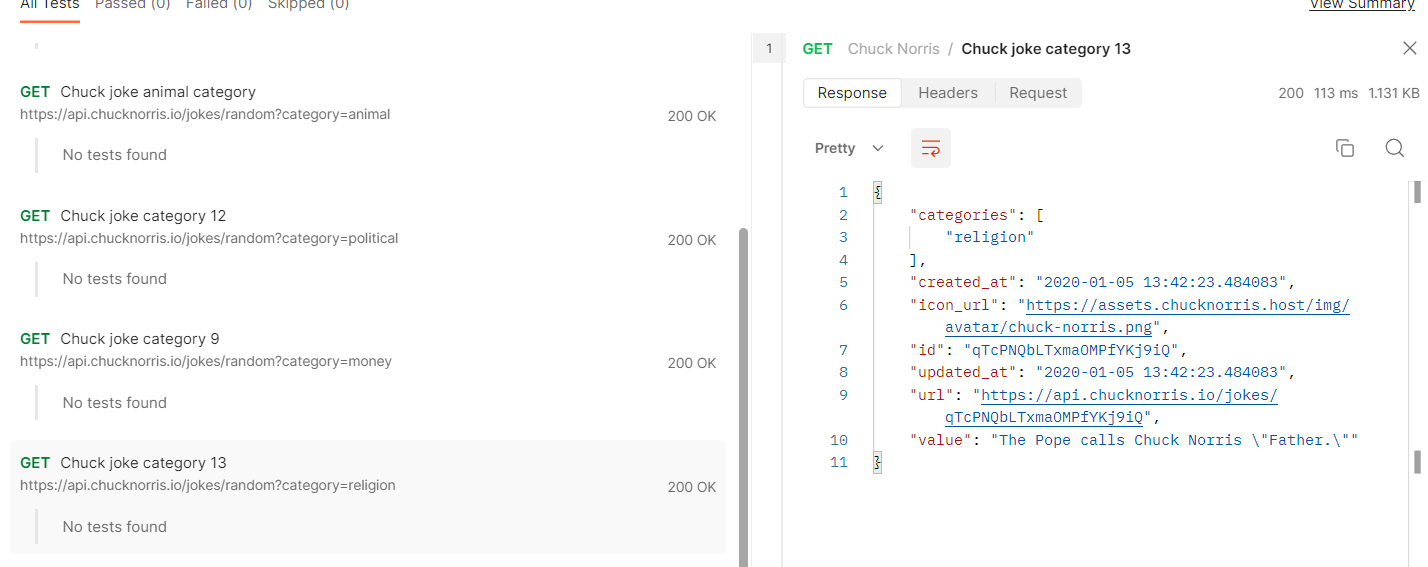Viewport: 1428px width, 567px height.
Task: Click the "updated_at" key in JSON
Action: point(963,372)
